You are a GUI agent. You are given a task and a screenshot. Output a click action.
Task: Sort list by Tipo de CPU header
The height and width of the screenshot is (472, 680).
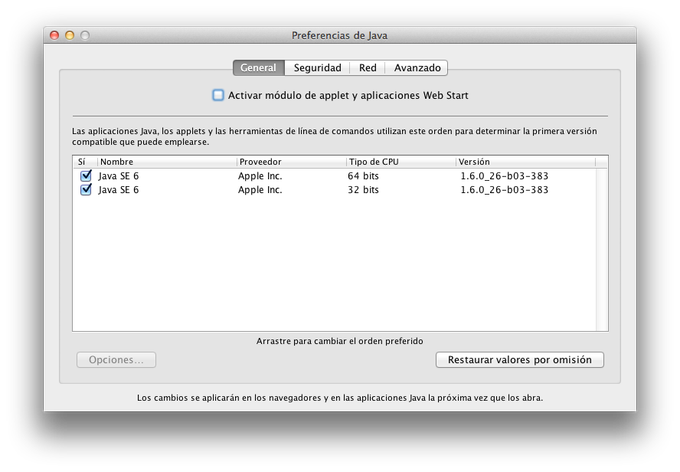pyautogui.click(x=401, y=162)
